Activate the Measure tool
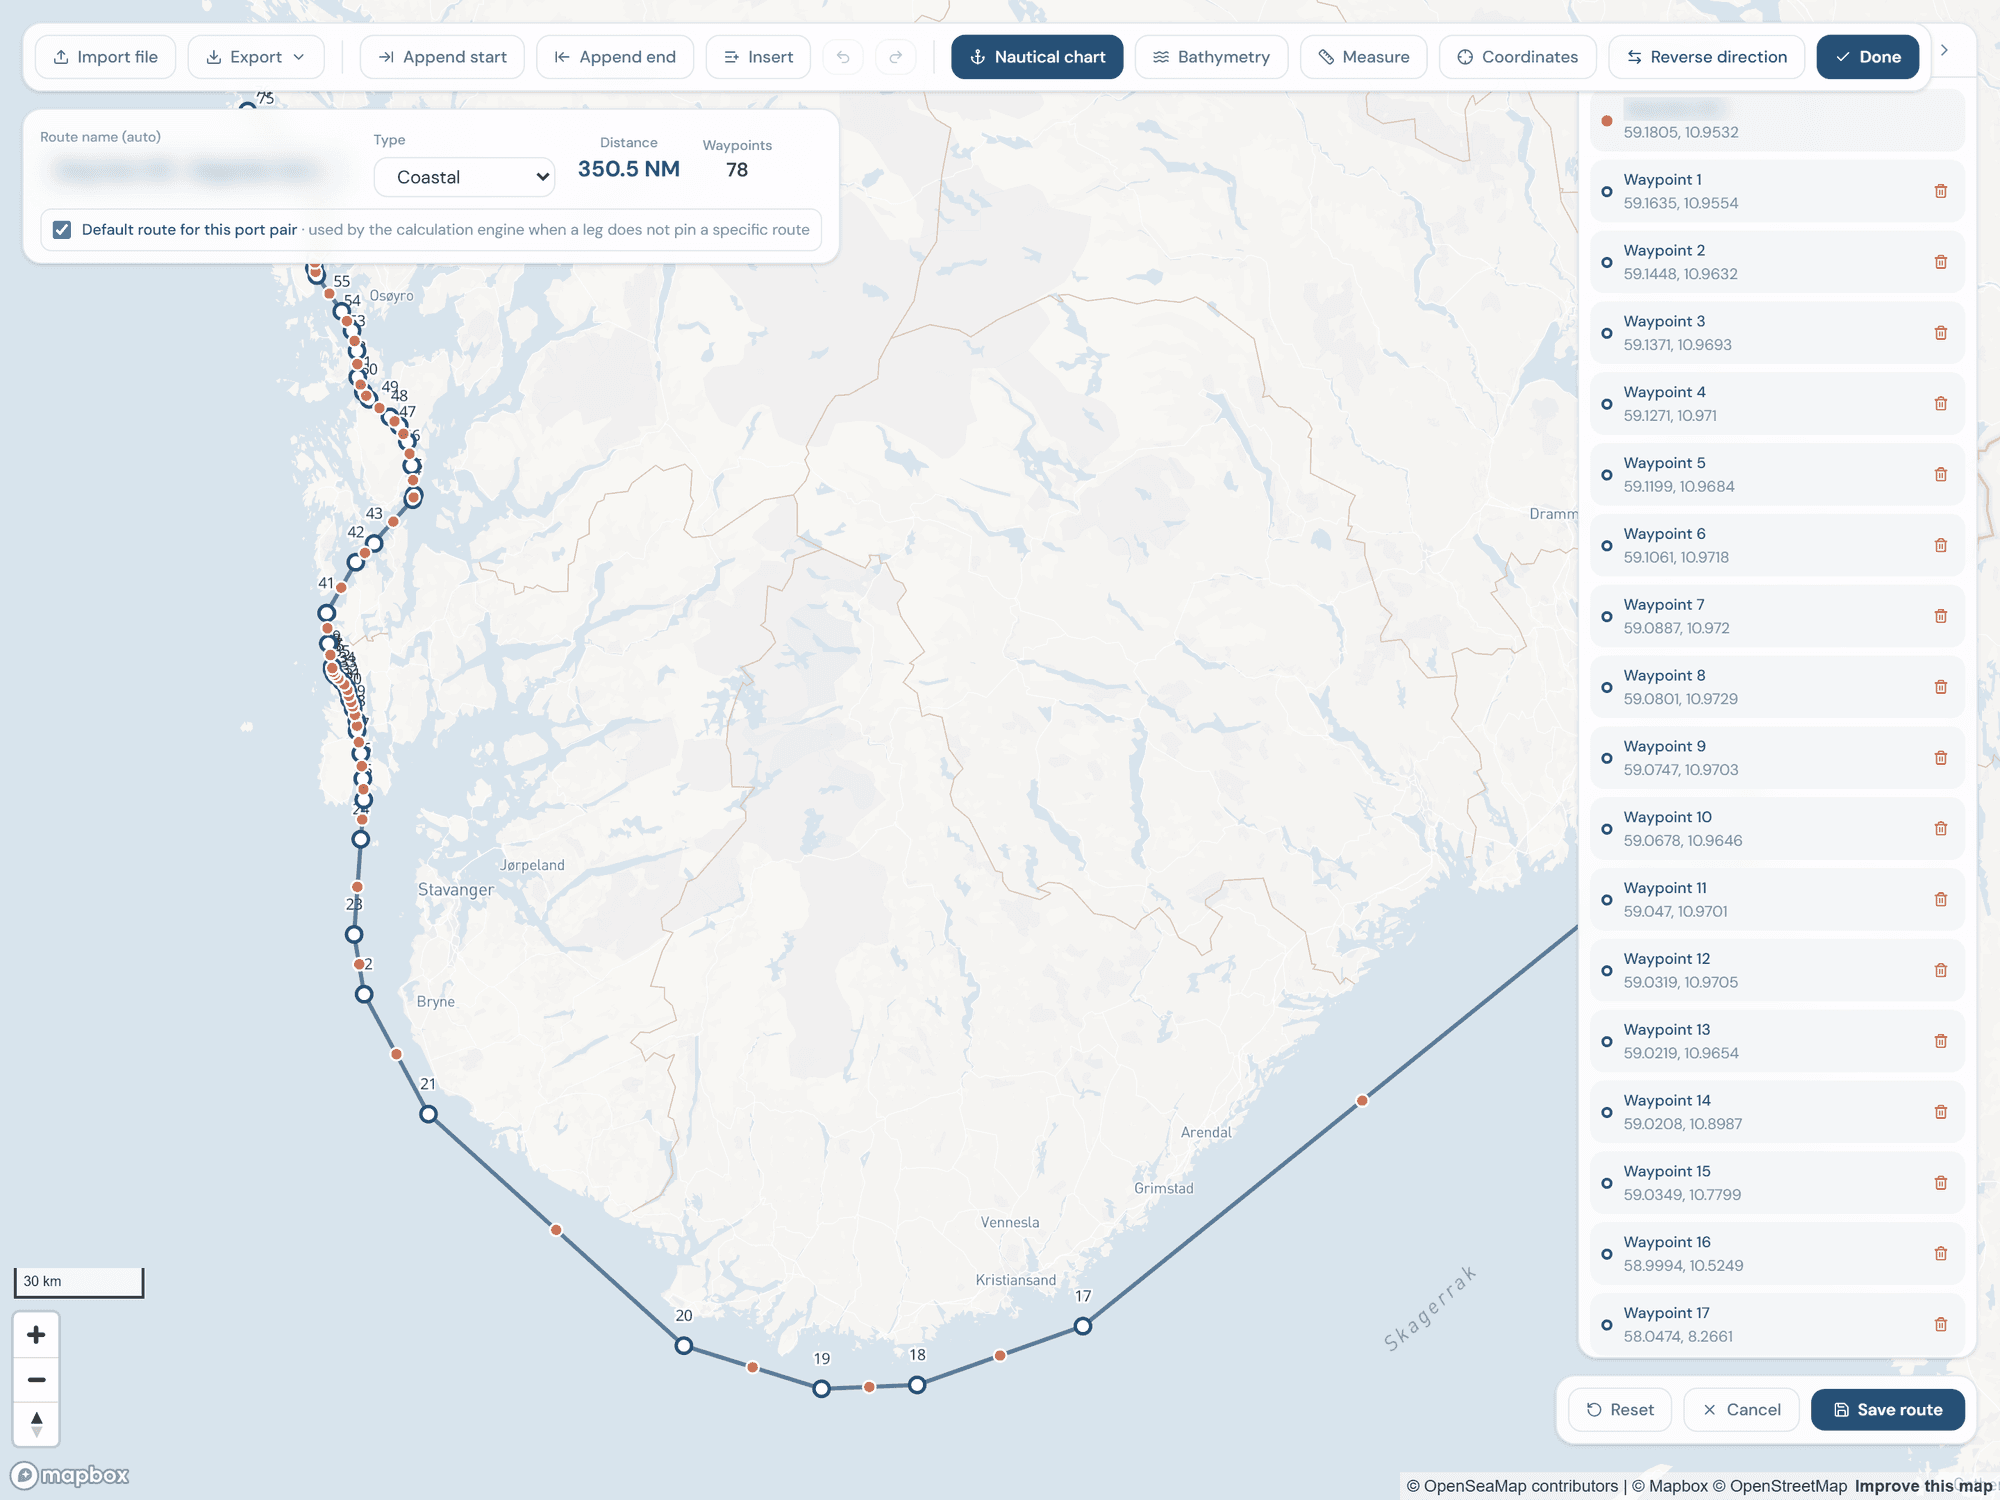Viewport: 2000px width, 1500px height. pos(1363,57)
